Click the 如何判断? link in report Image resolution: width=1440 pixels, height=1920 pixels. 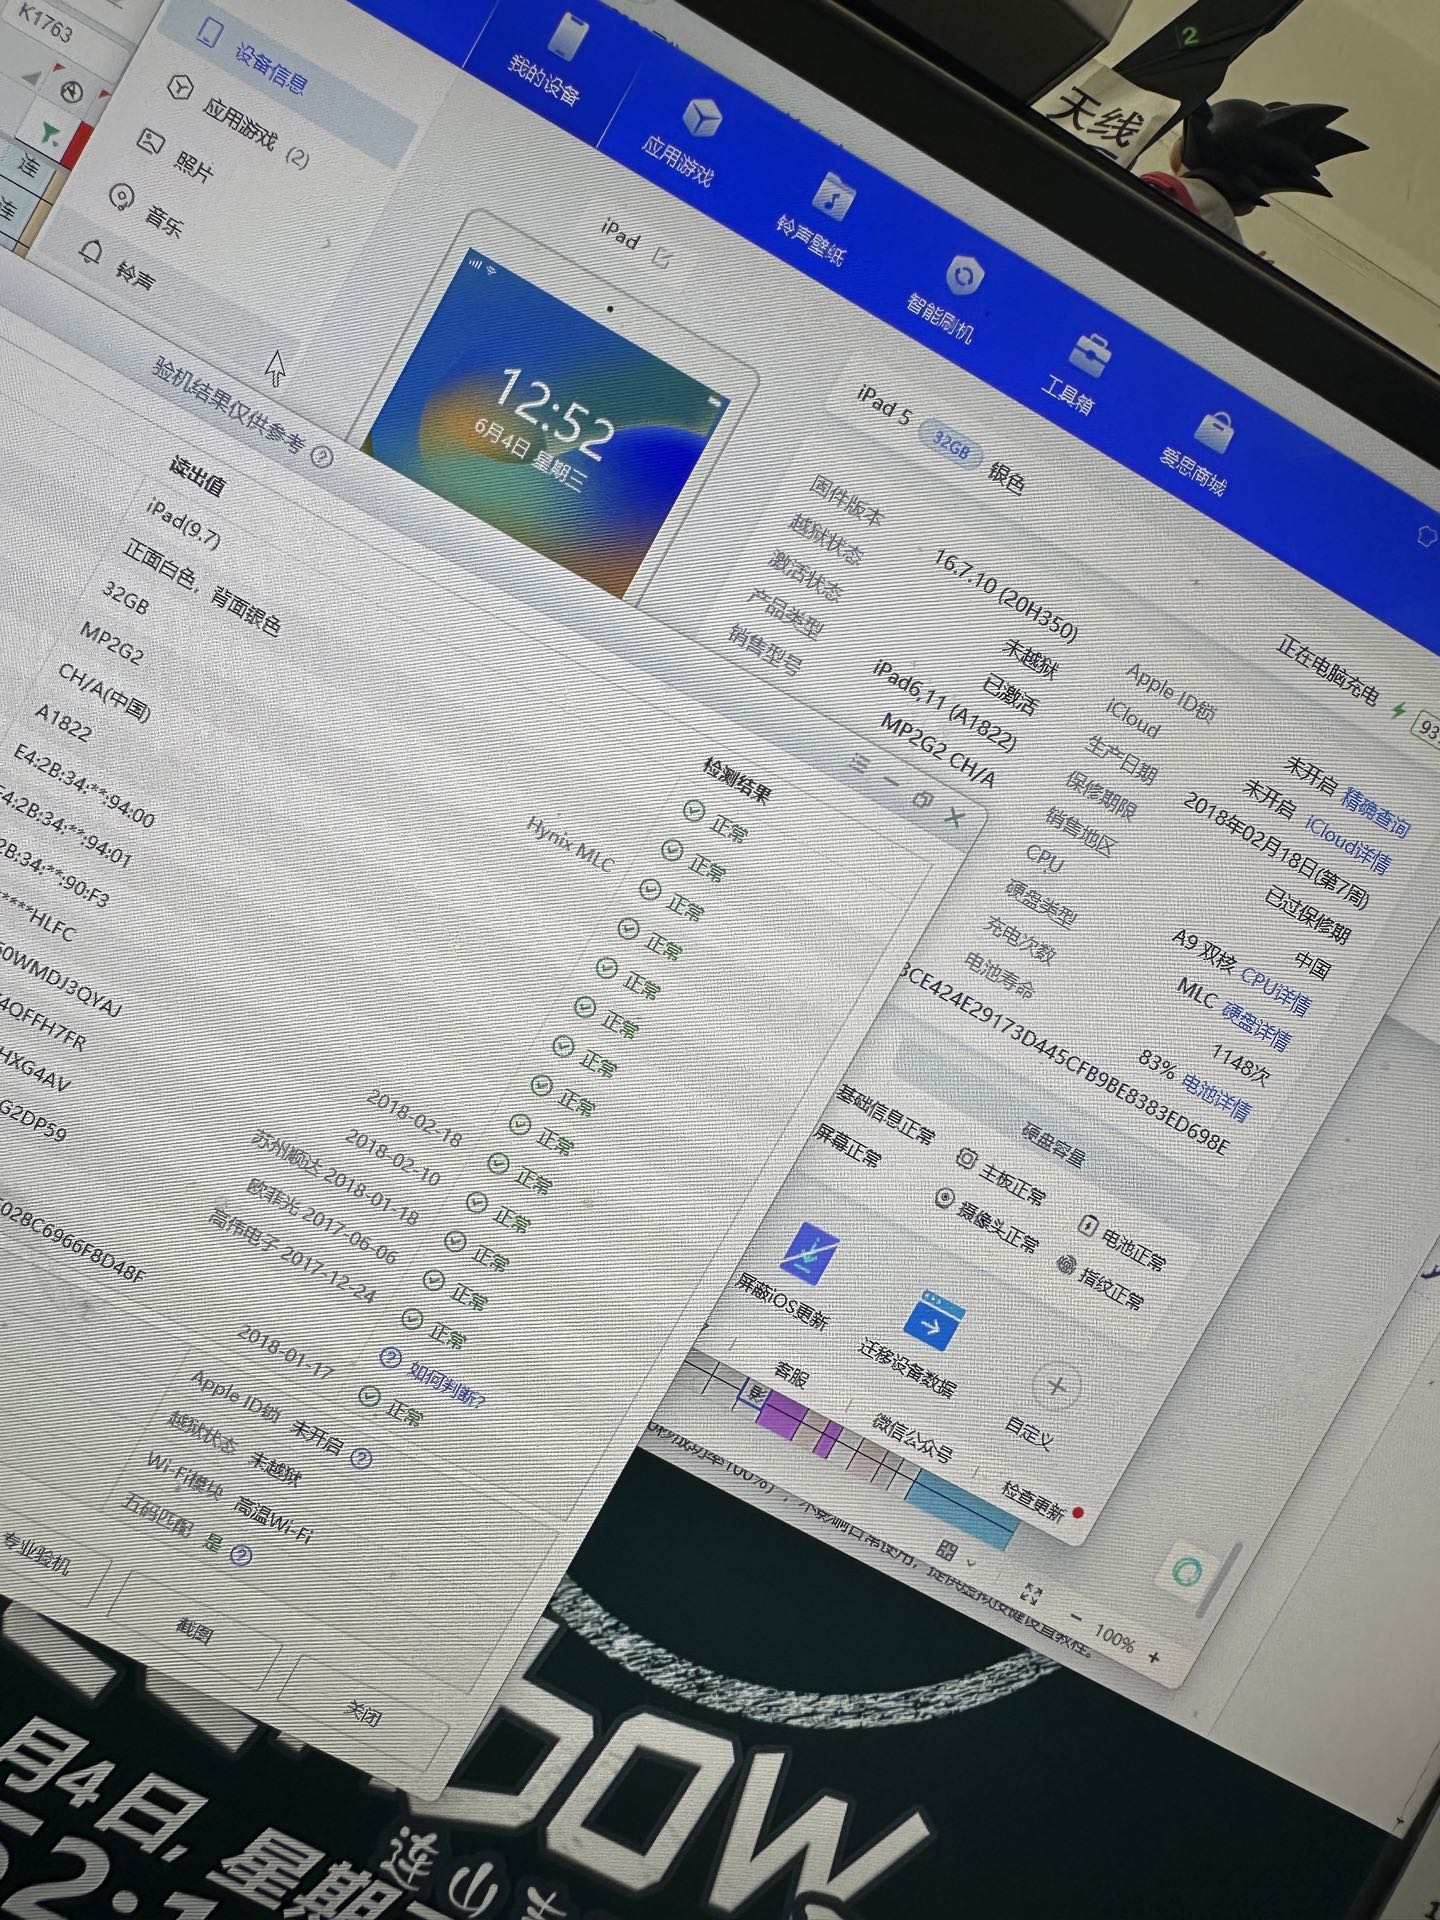pyautogui.click(x=447, y=1382)
